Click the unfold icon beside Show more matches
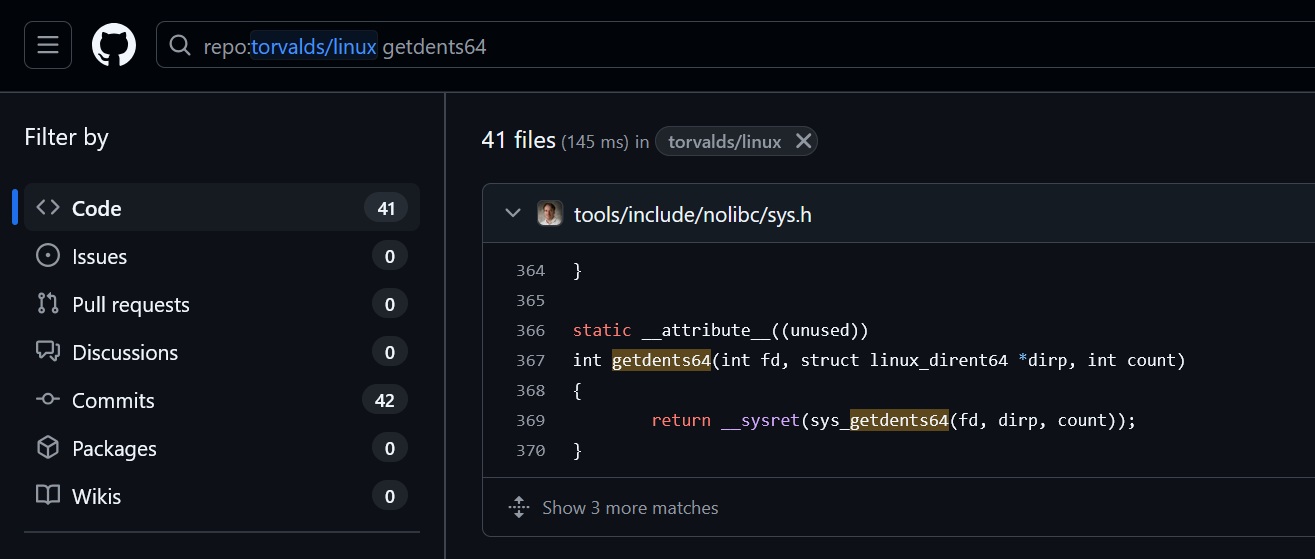The height and width of the screenshot is (559, 1315). pyautogui.click(x=519, y=507)
